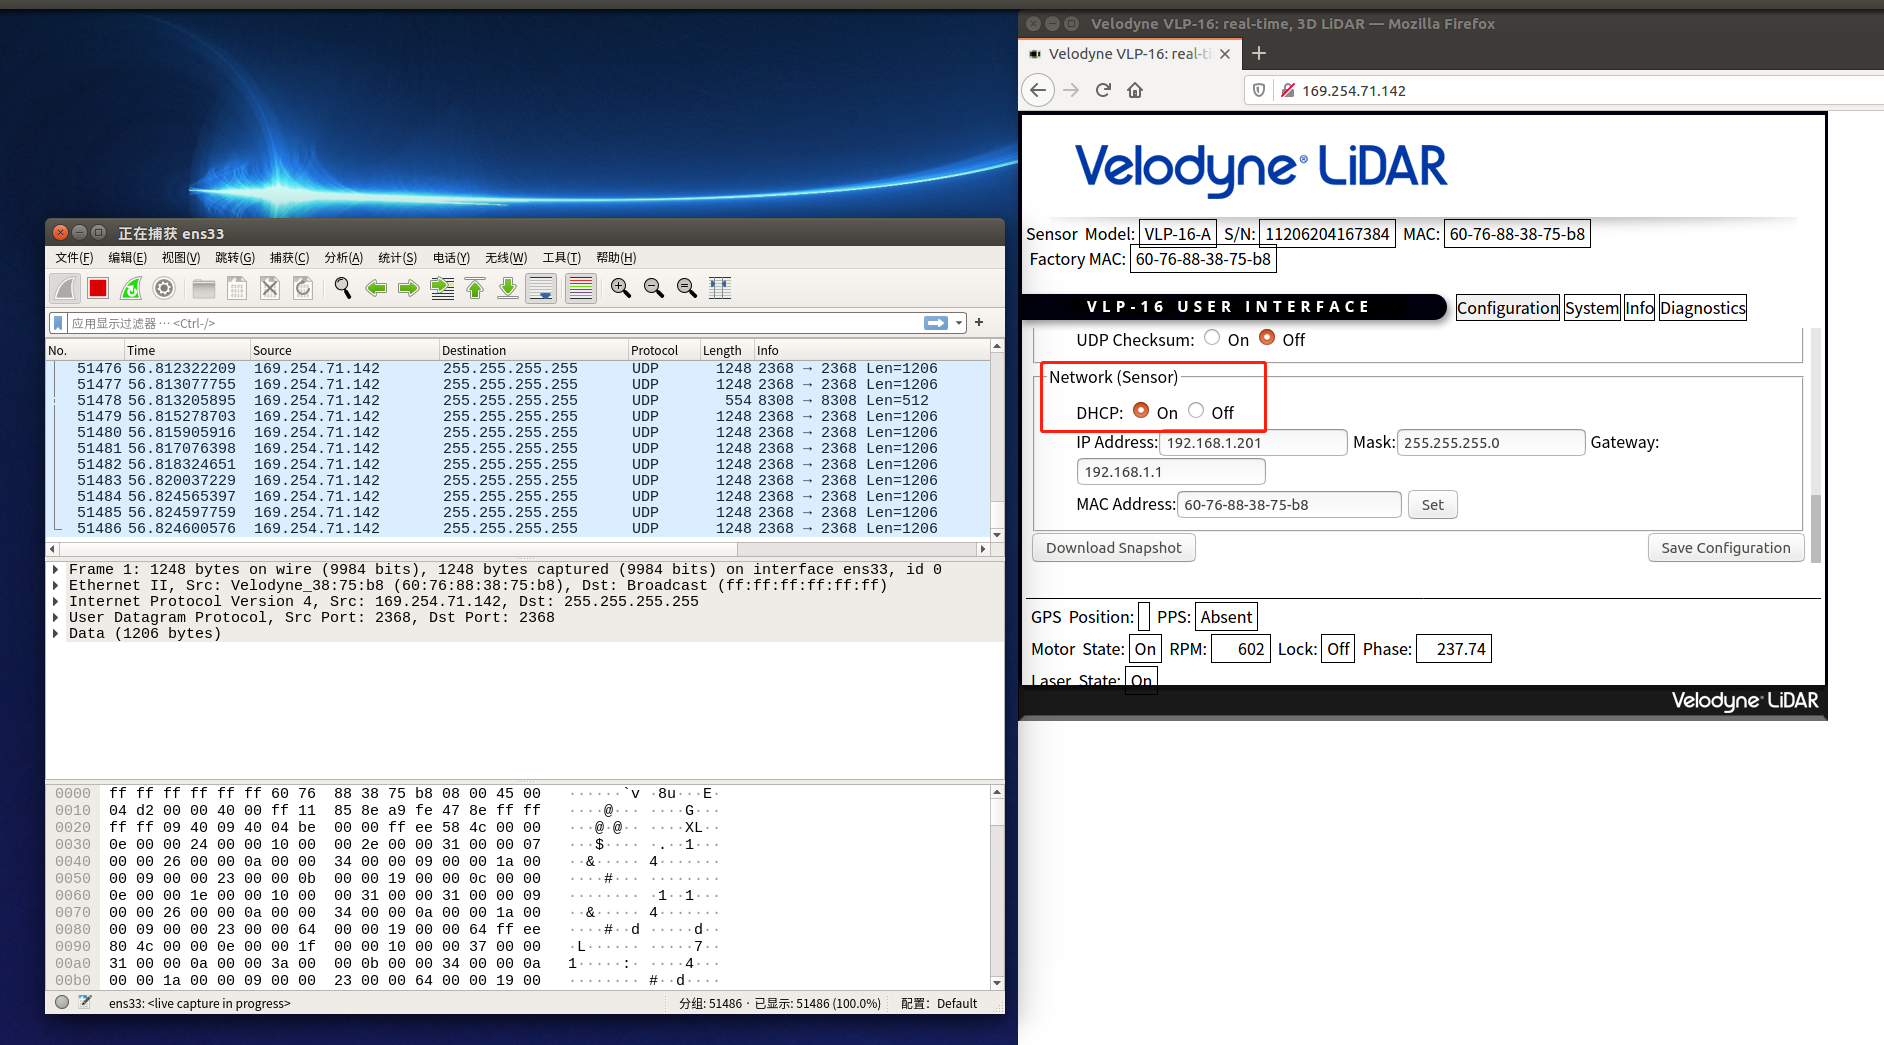
Task: Close the Velodyne VLP-16 Firefox tab
Action: coord(1225,54)
